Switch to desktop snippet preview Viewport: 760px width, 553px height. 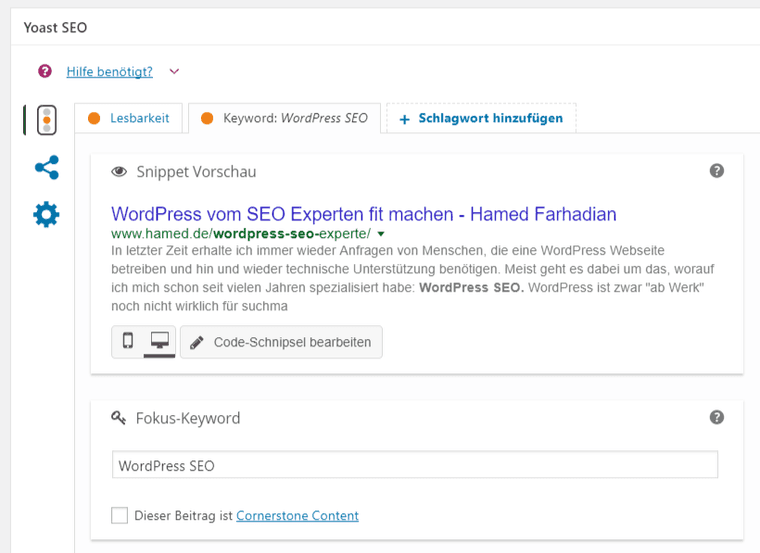tap(159, 341)
